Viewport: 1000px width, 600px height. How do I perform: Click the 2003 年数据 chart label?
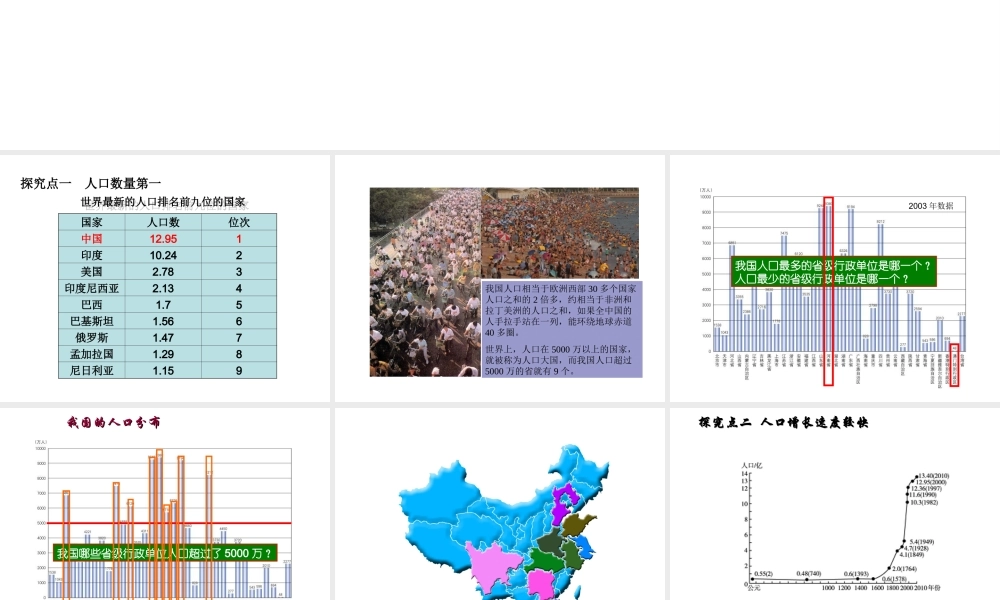pos(930,206)
